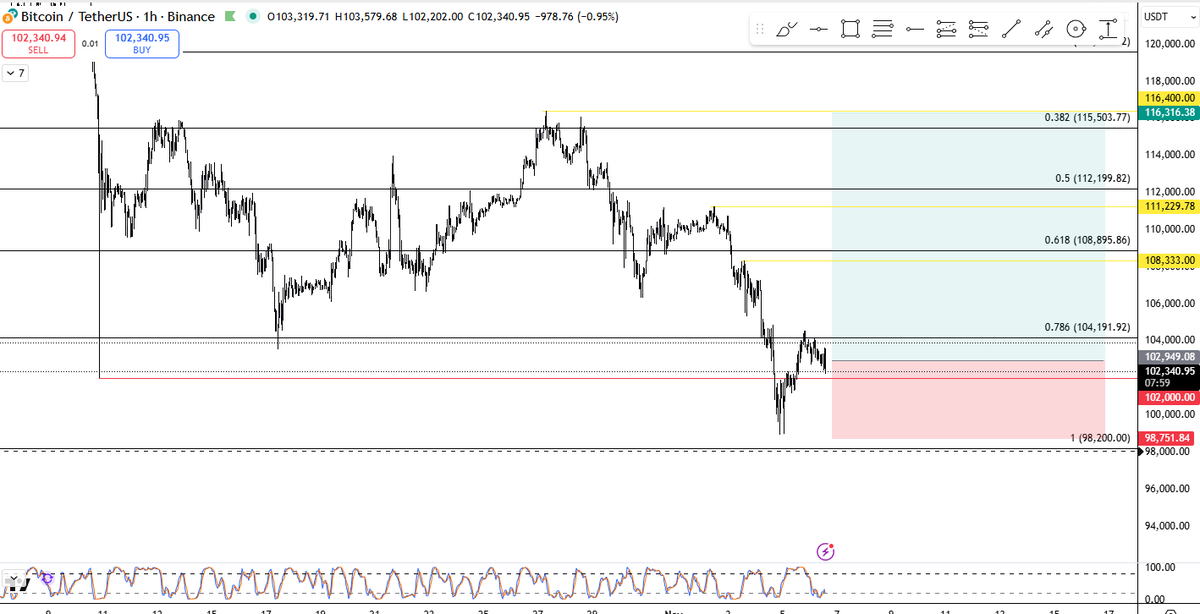1200x614 pixels.
Task: Click the green market status dot
Action: (252, 17)
